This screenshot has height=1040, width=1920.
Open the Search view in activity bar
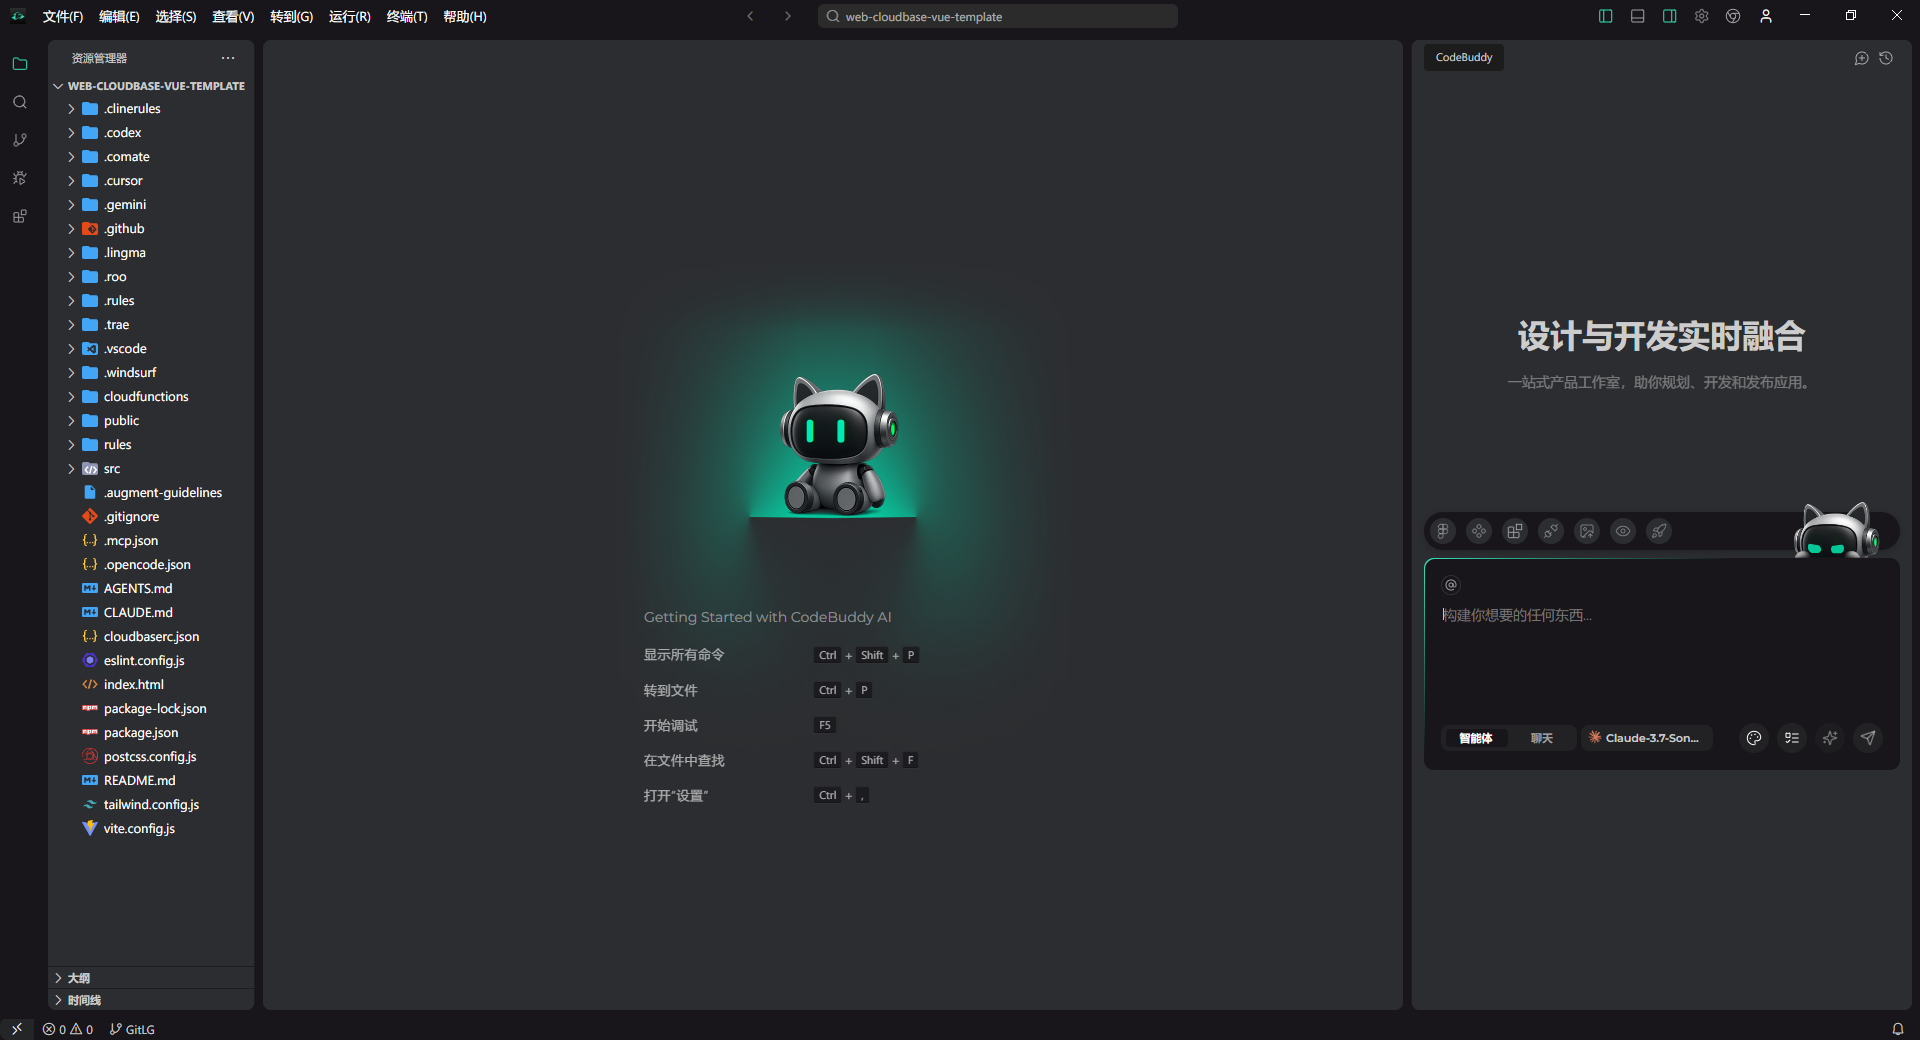pos(19,102)
